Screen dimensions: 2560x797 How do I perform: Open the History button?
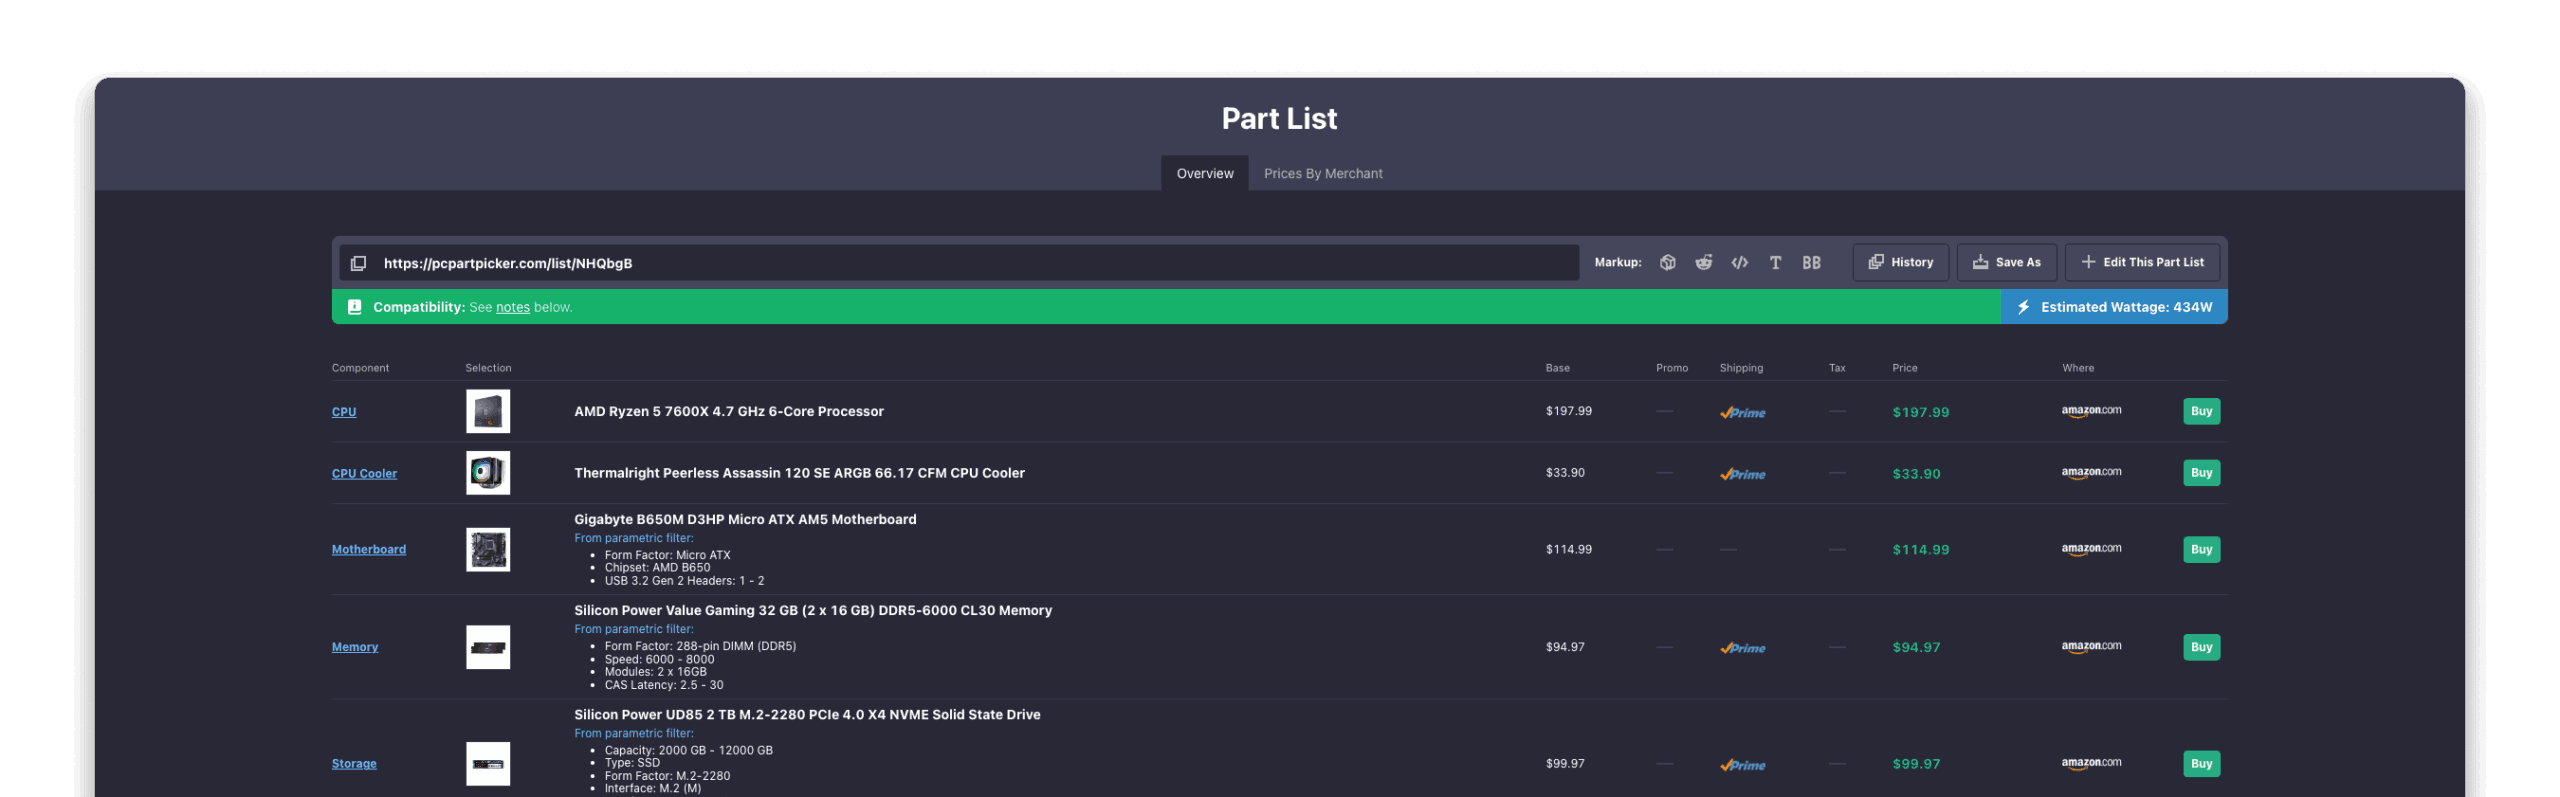click(1900, 262)
